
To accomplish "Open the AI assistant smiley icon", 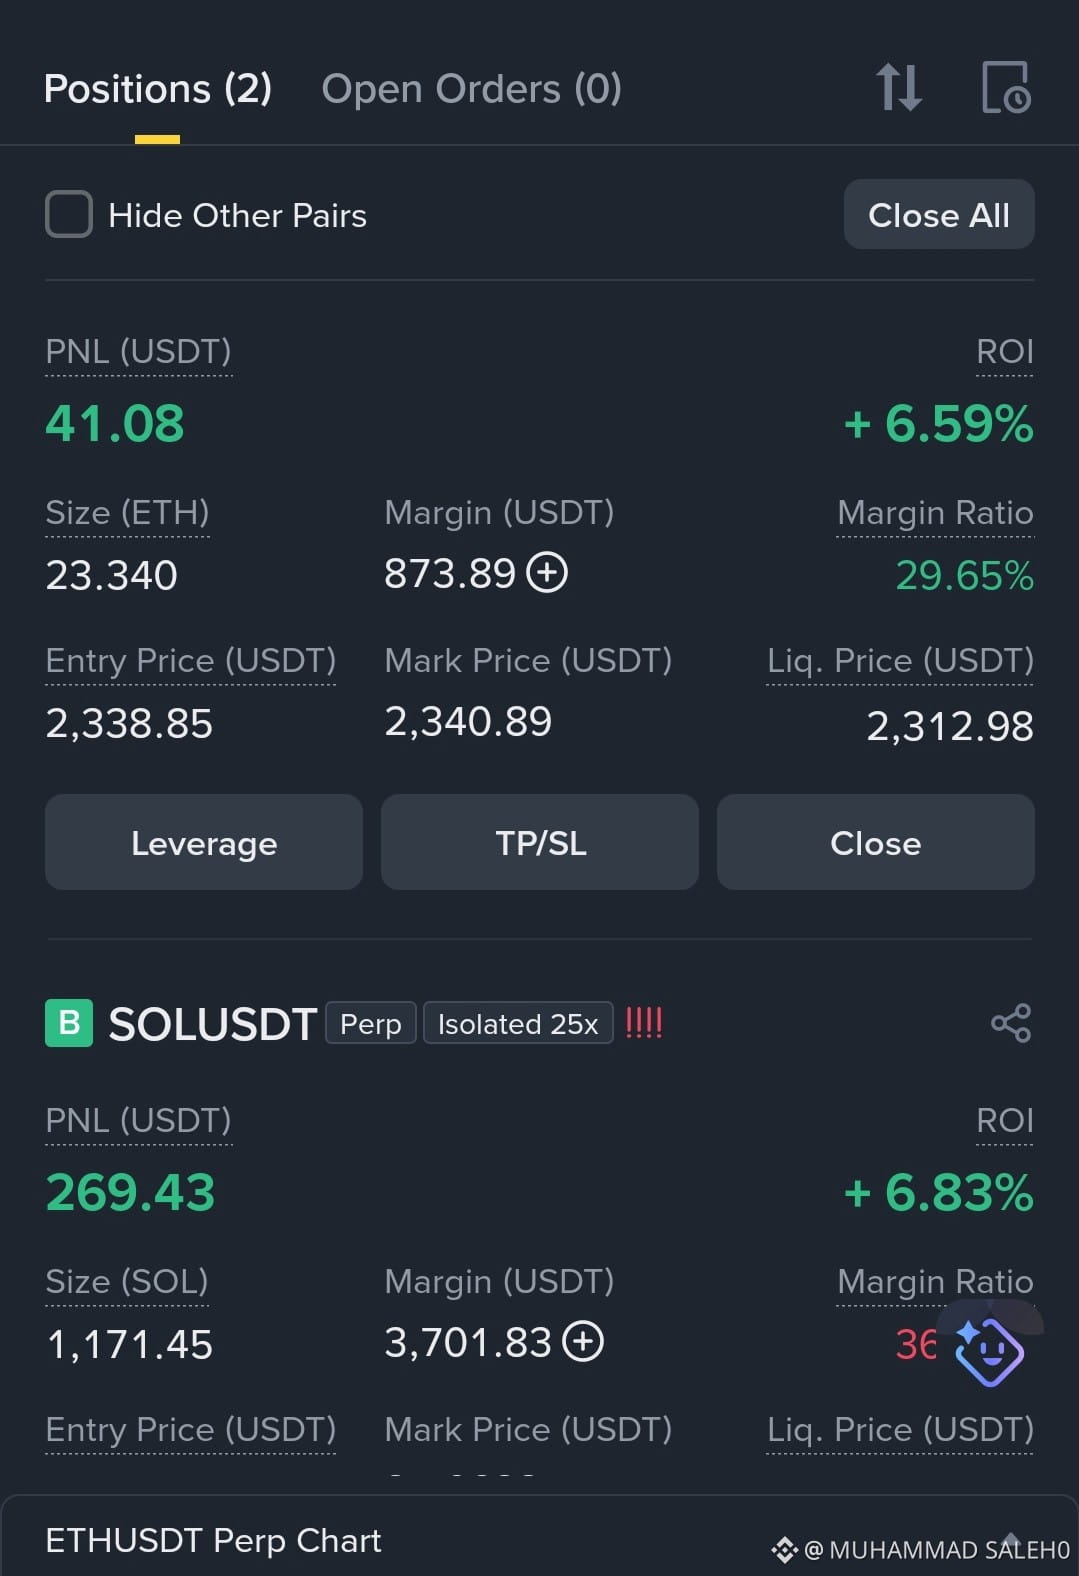I will (989, 1351).
